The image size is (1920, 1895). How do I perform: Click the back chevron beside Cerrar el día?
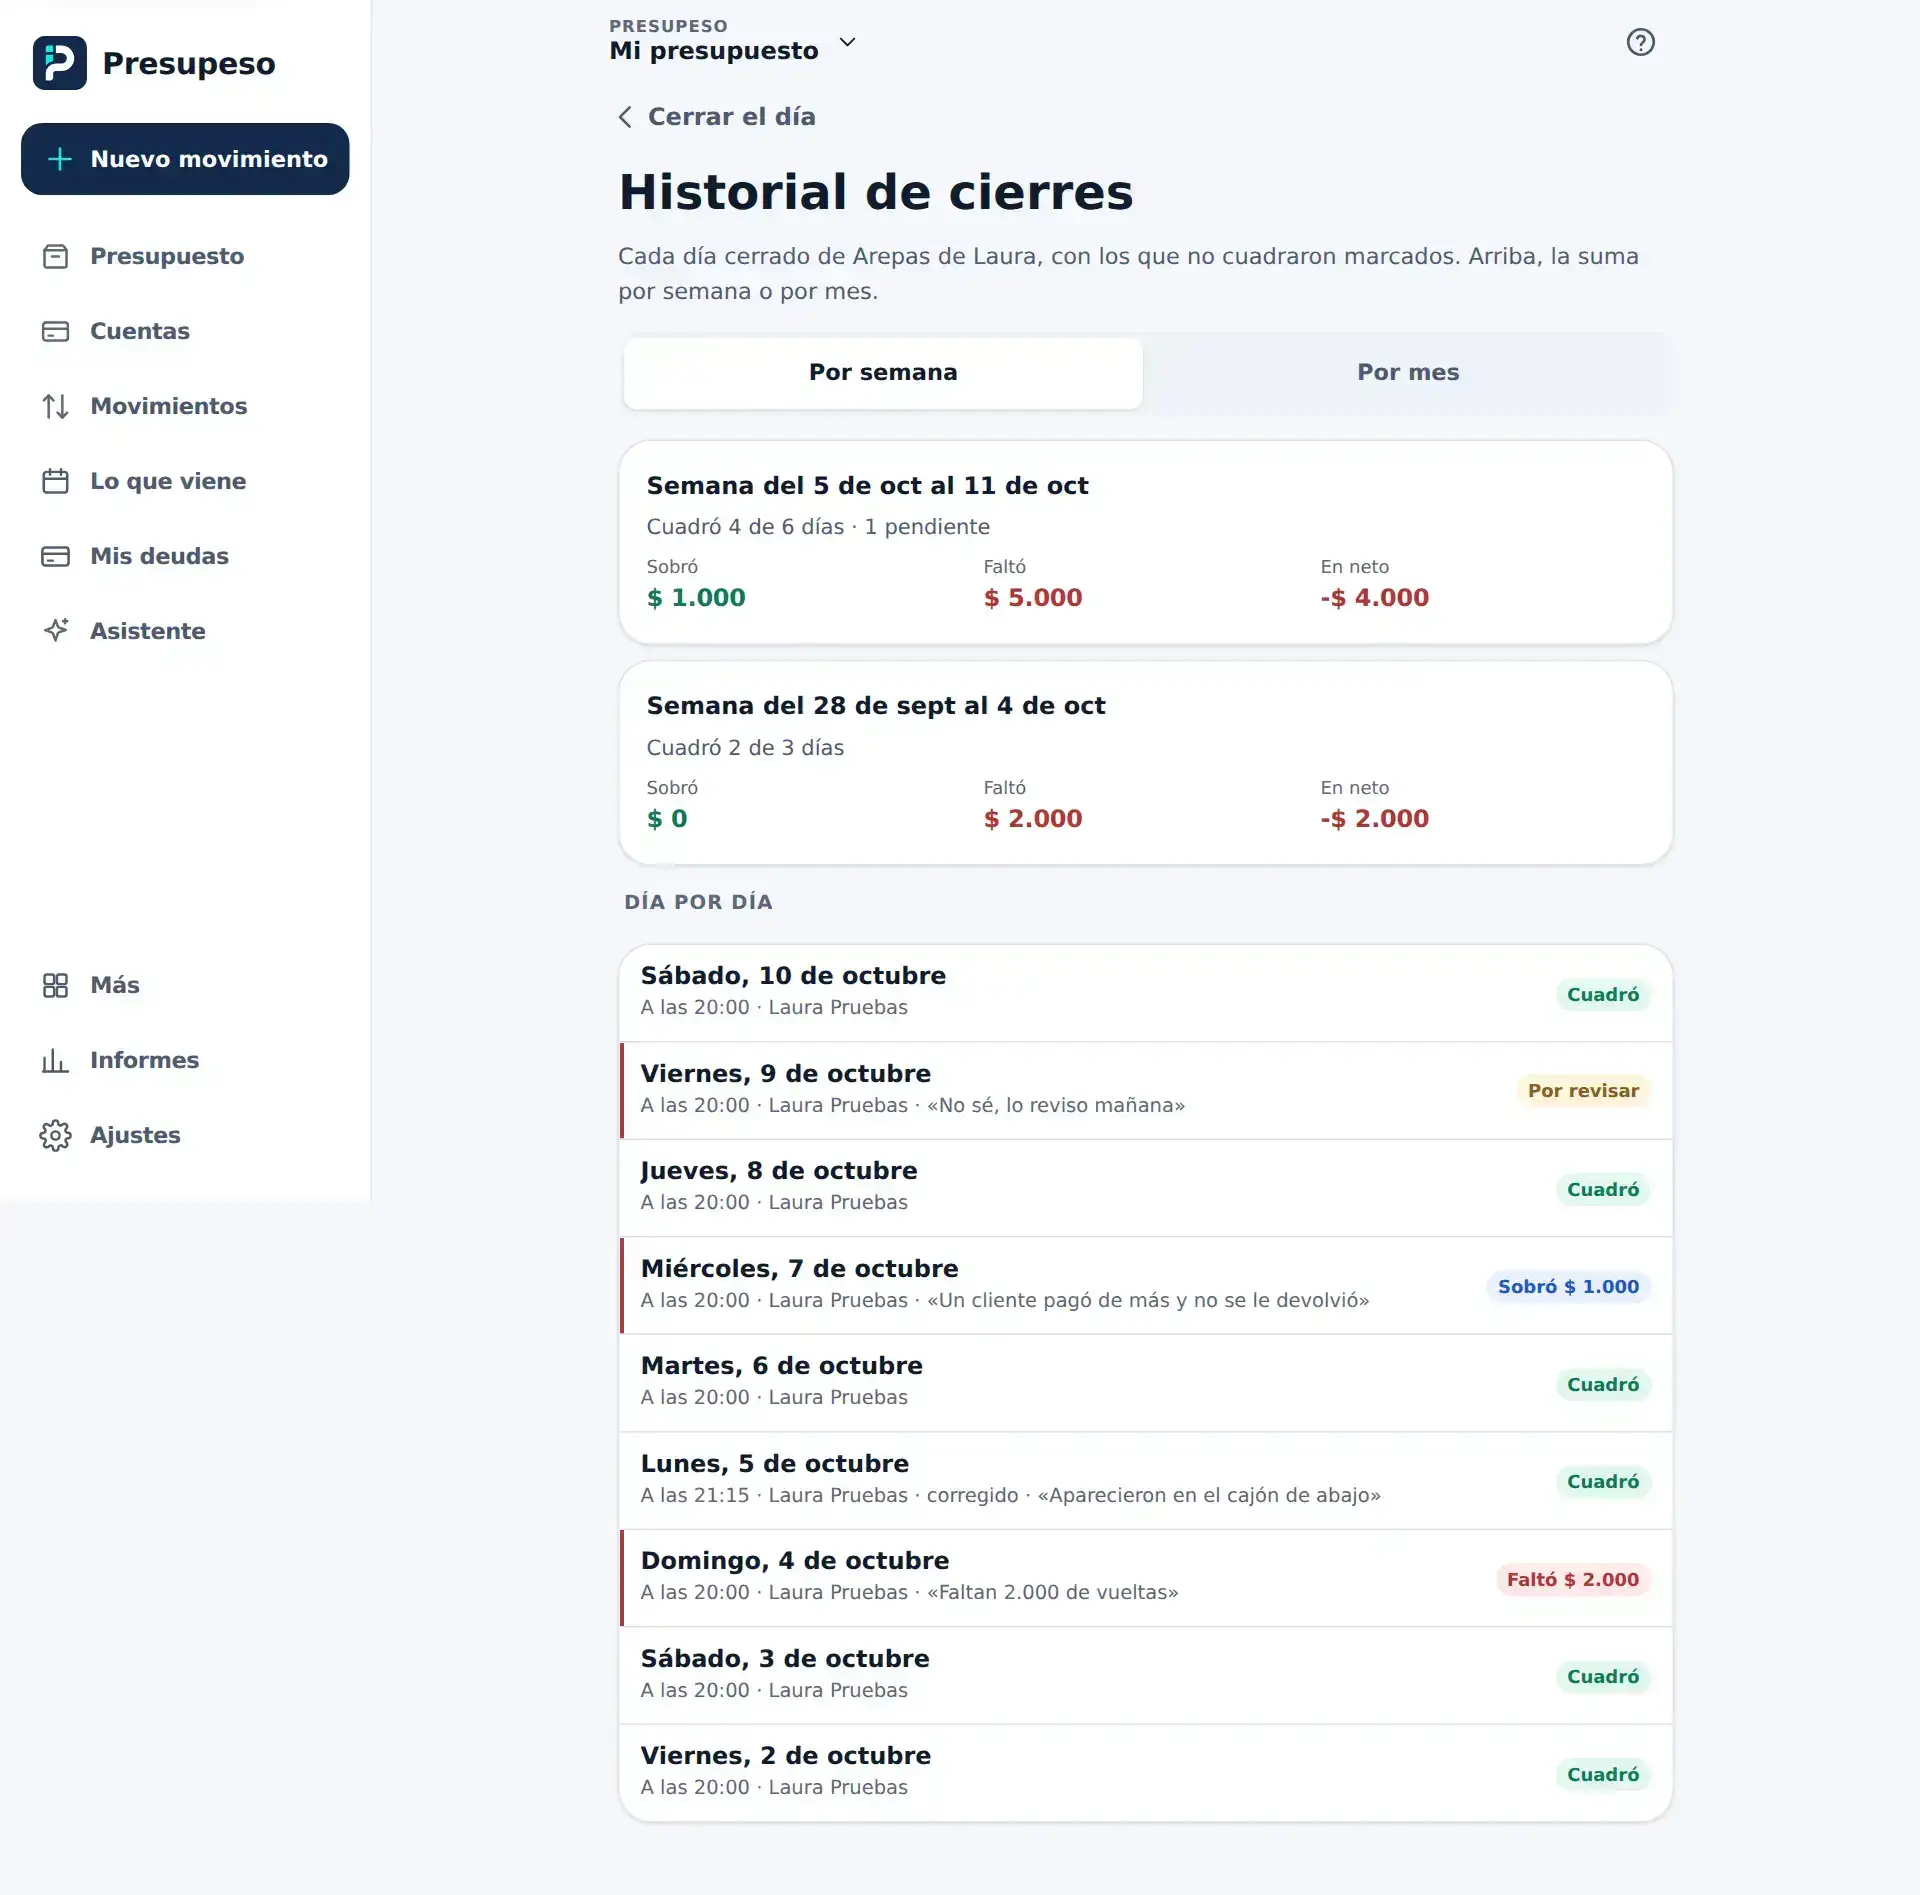pos(625,117)
